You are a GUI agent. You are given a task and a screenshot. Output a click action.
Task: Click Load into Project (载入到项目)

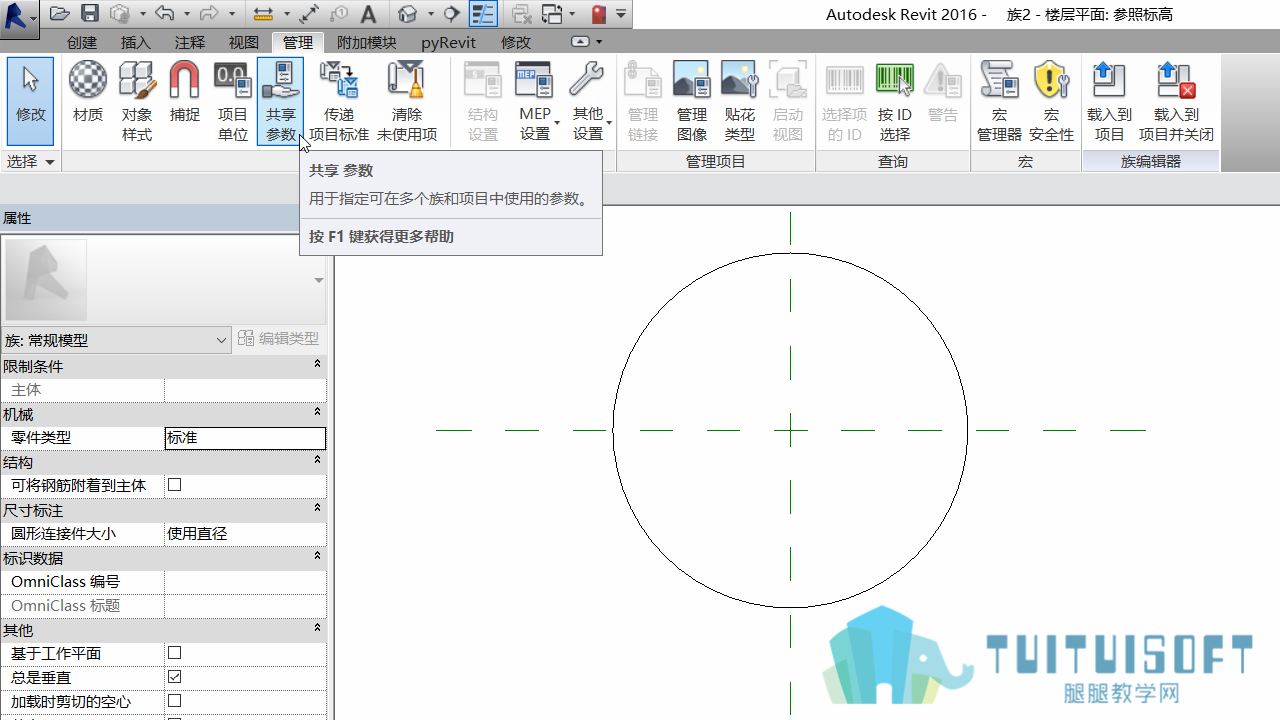1109,101
